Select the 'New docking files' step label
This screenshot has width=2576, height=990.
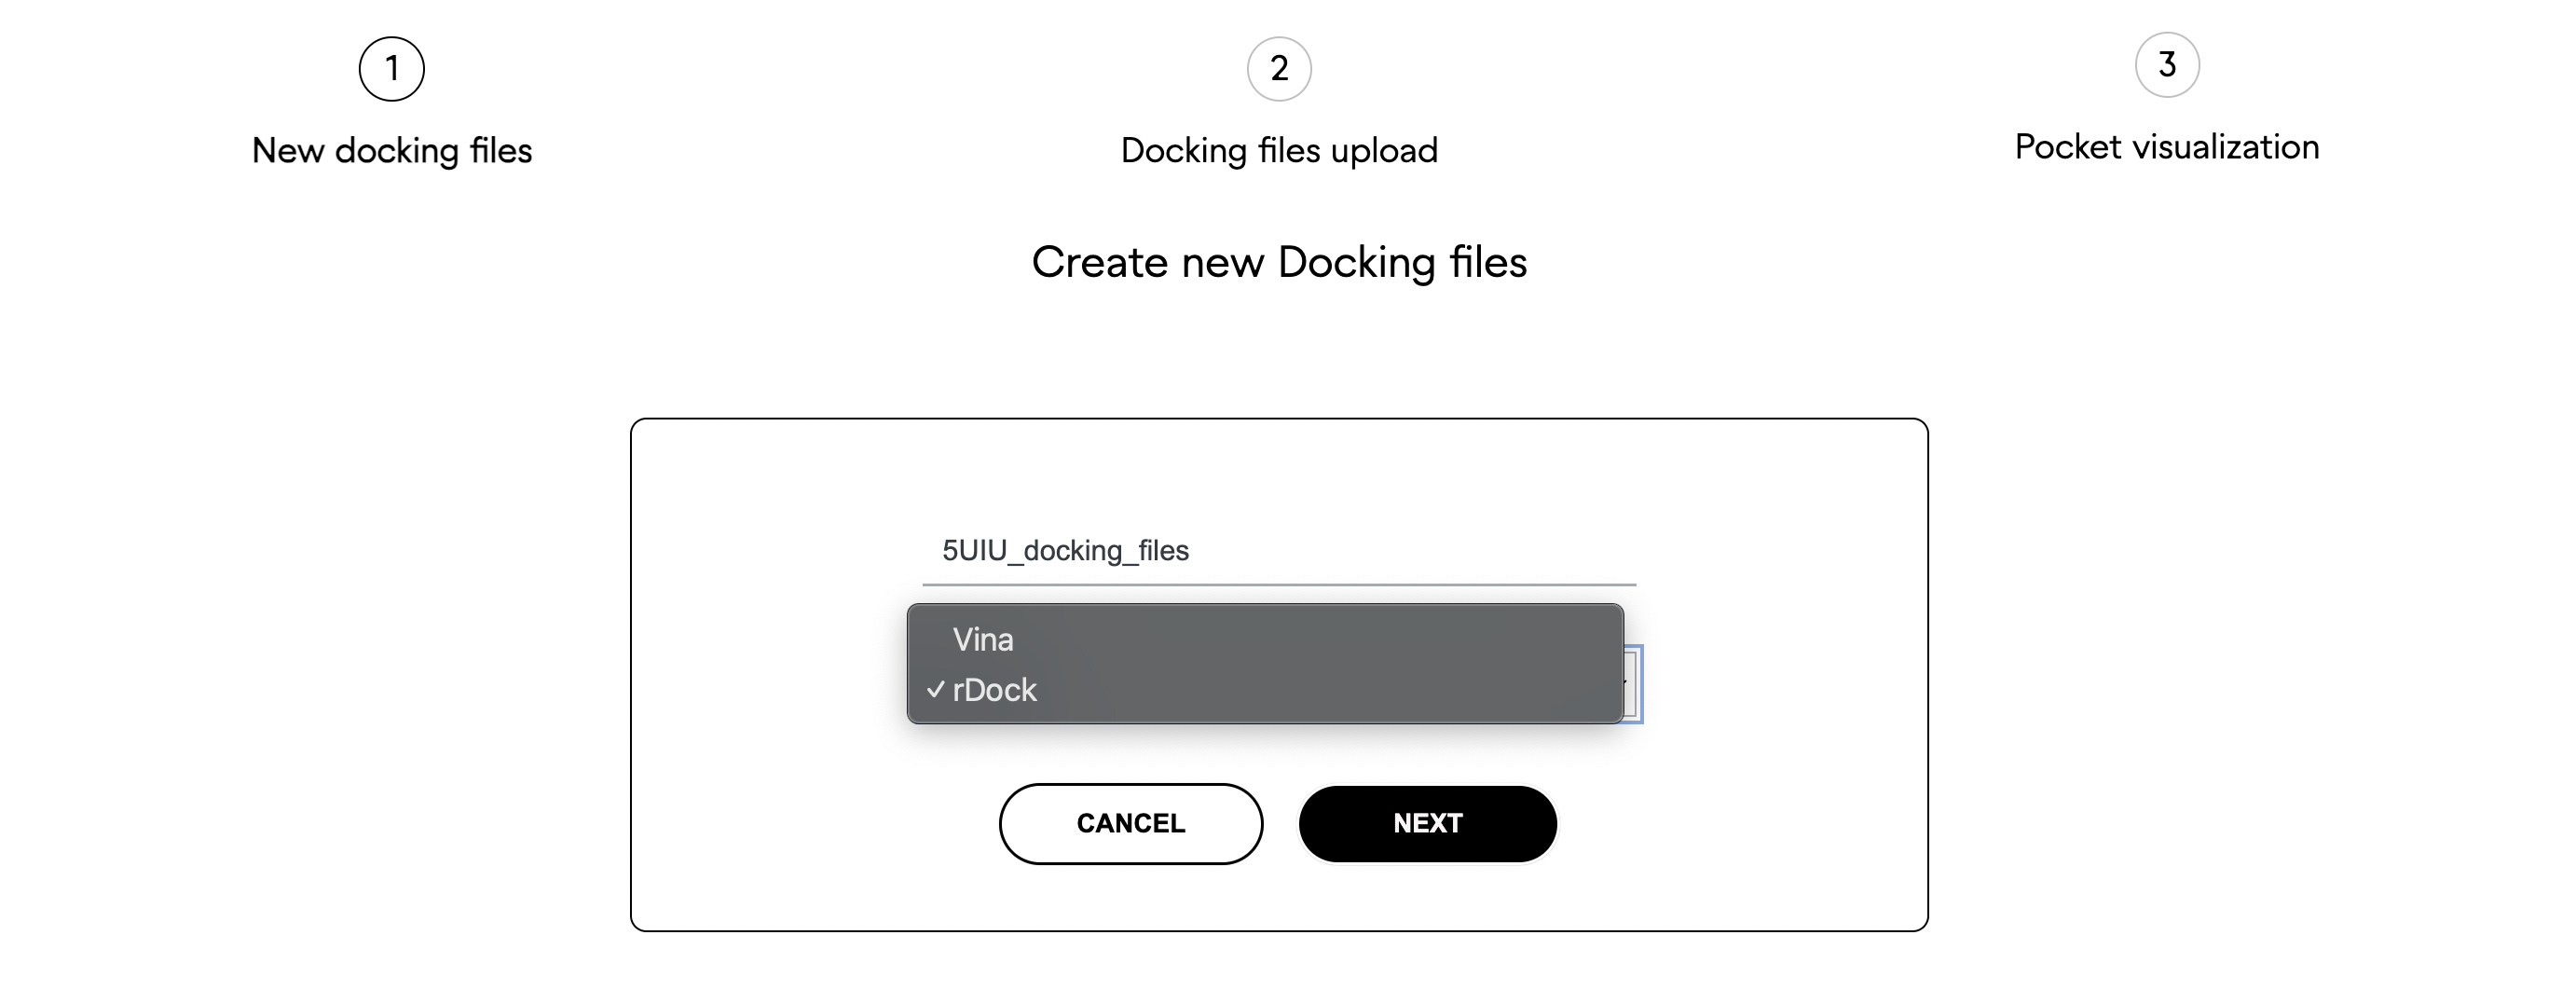coord(391,150)
